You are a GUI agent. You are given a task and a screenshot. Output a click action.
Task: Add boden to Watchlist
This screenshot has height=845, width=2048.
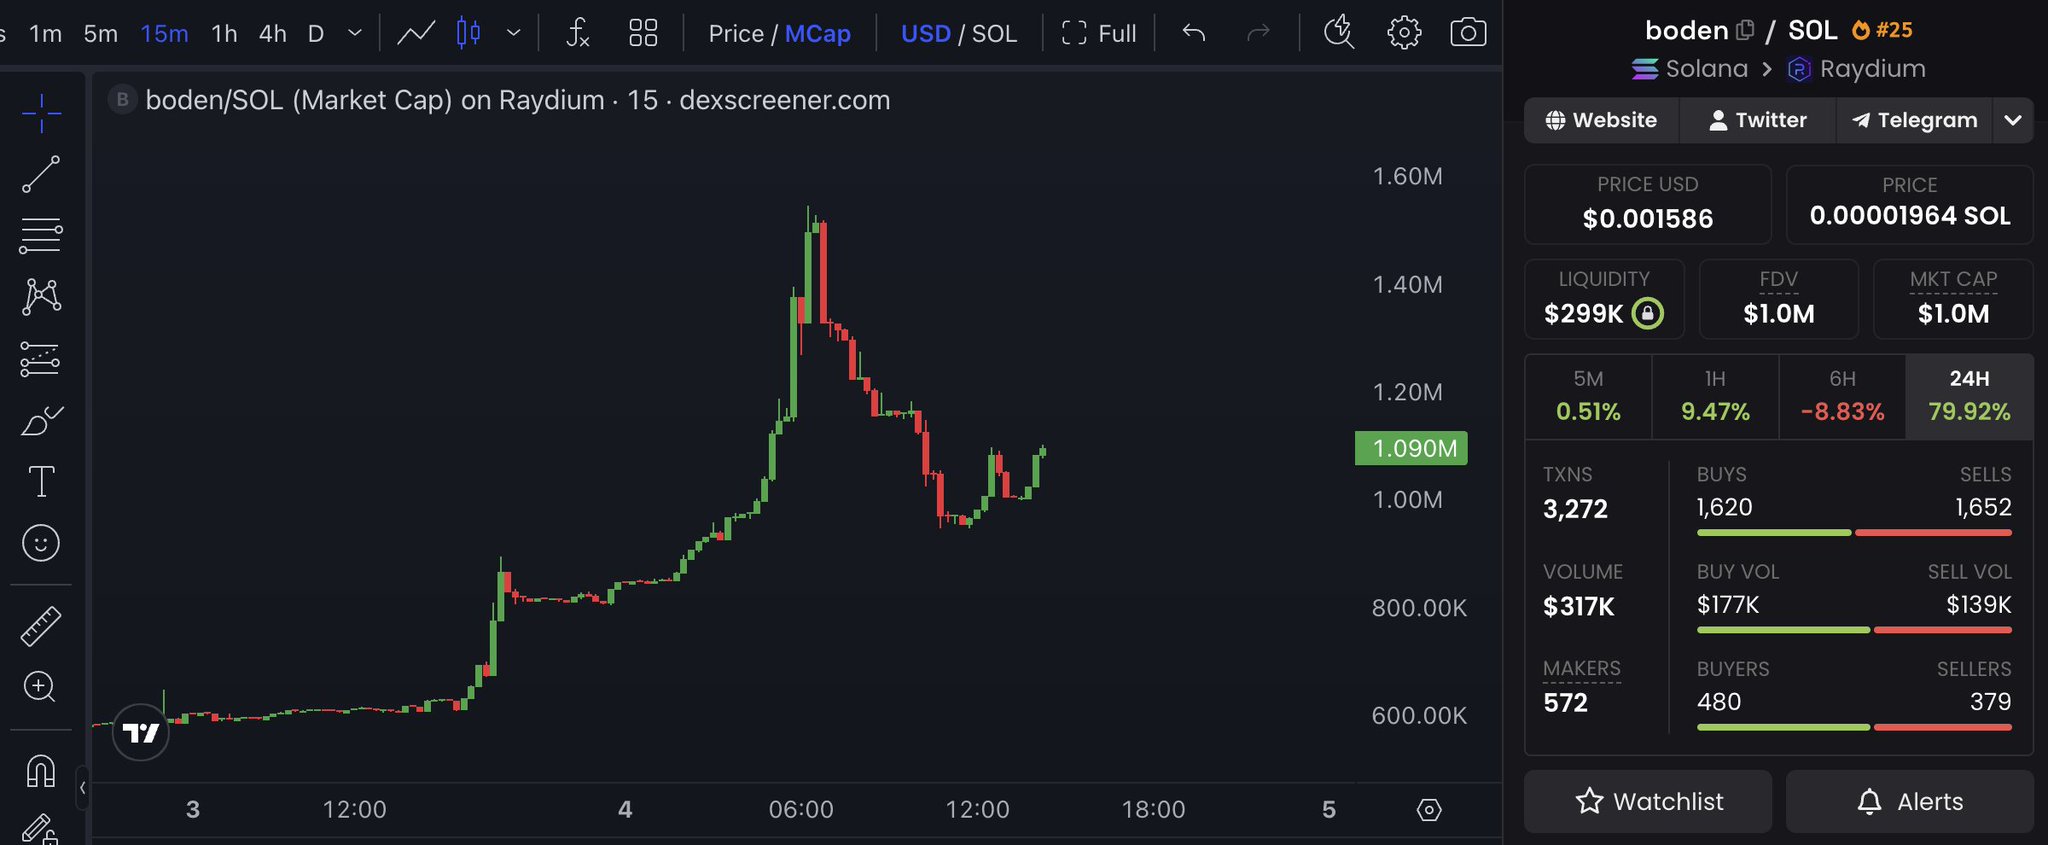pos(1648,801)
